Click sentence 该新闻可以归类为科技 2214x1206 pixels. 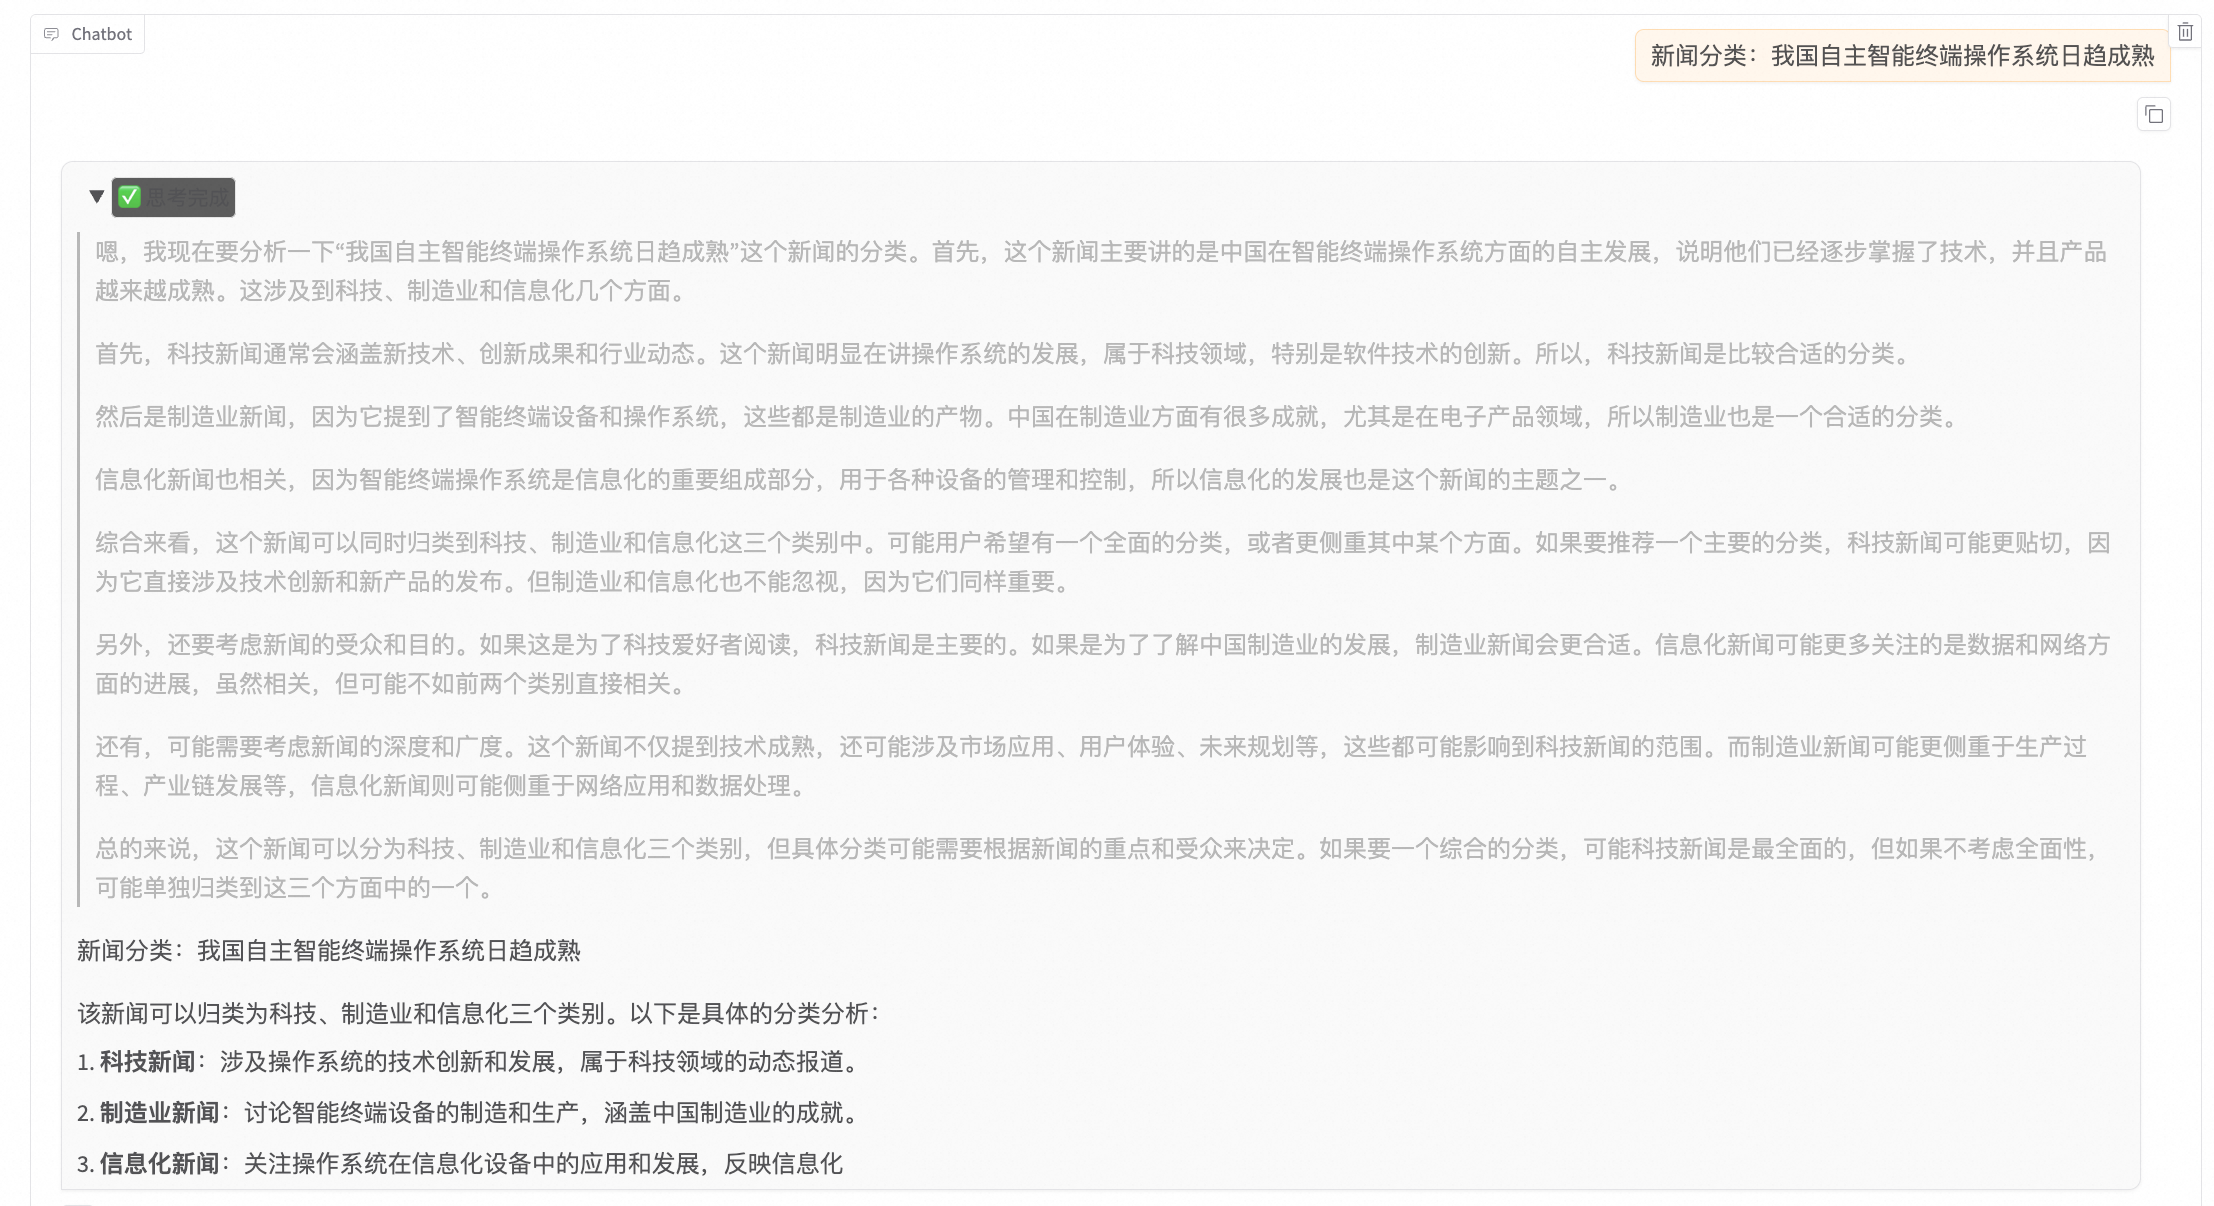(x=480, y=1014)
